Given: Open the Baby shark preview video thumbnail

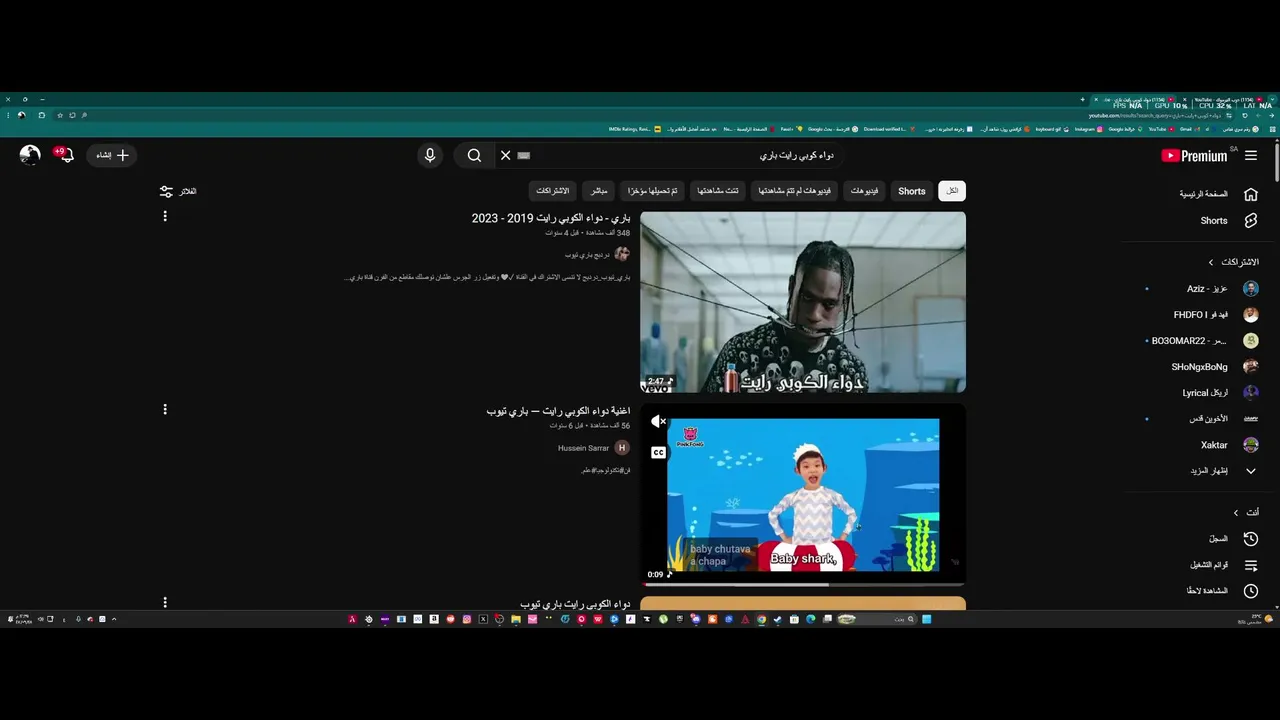Looking at the screenshot, I should pyautogui.click(x=803, y=495).
